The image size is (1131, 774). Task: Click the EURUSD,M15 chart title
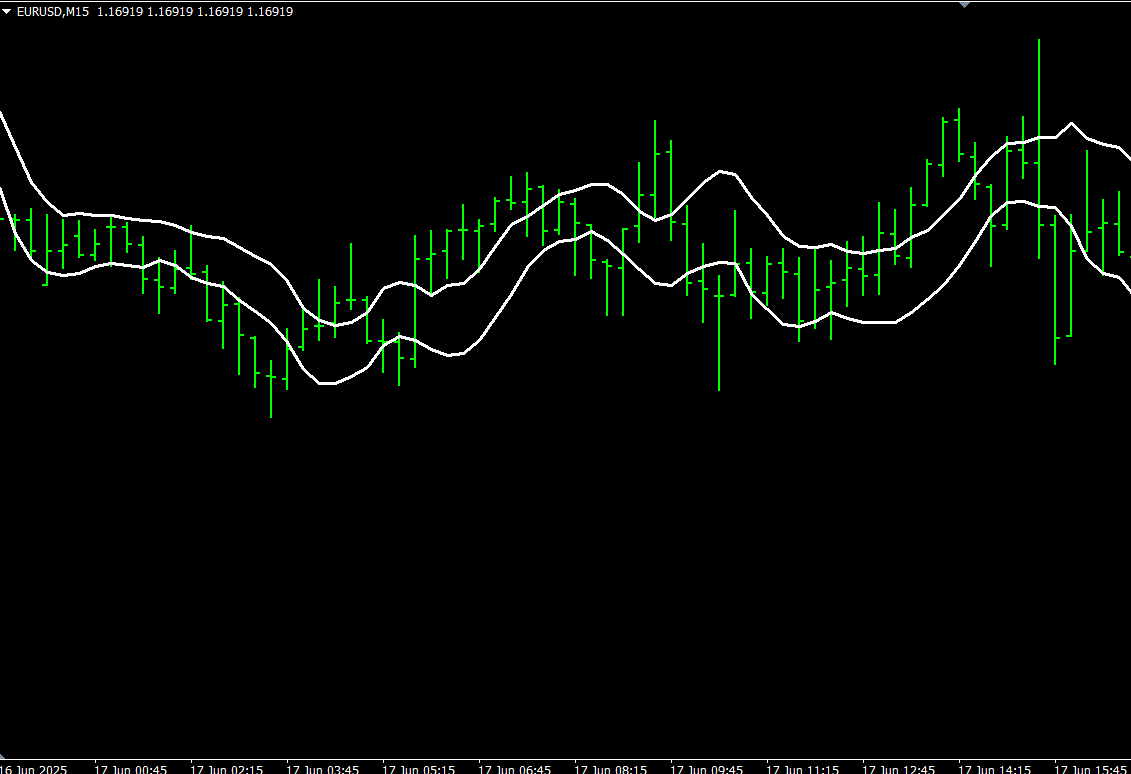click(x=53, y=12)
